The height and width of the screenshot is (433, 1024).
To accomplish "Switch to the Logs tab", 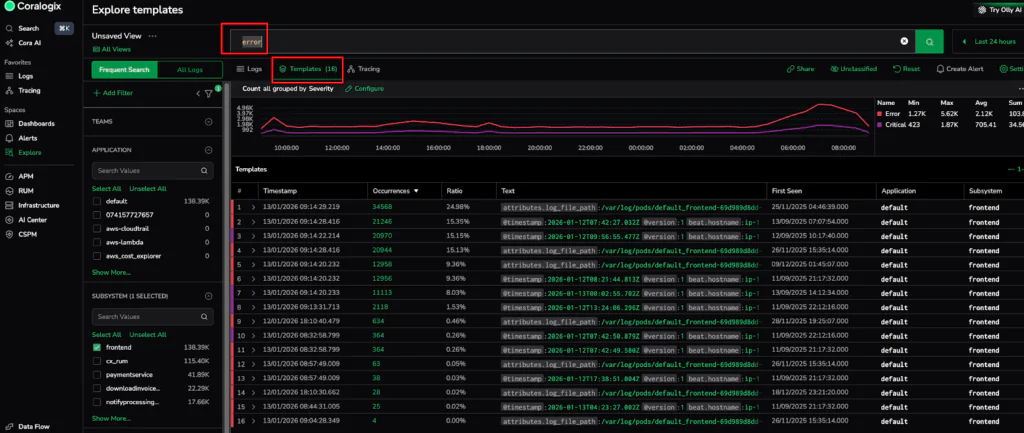I will (249, 69).
